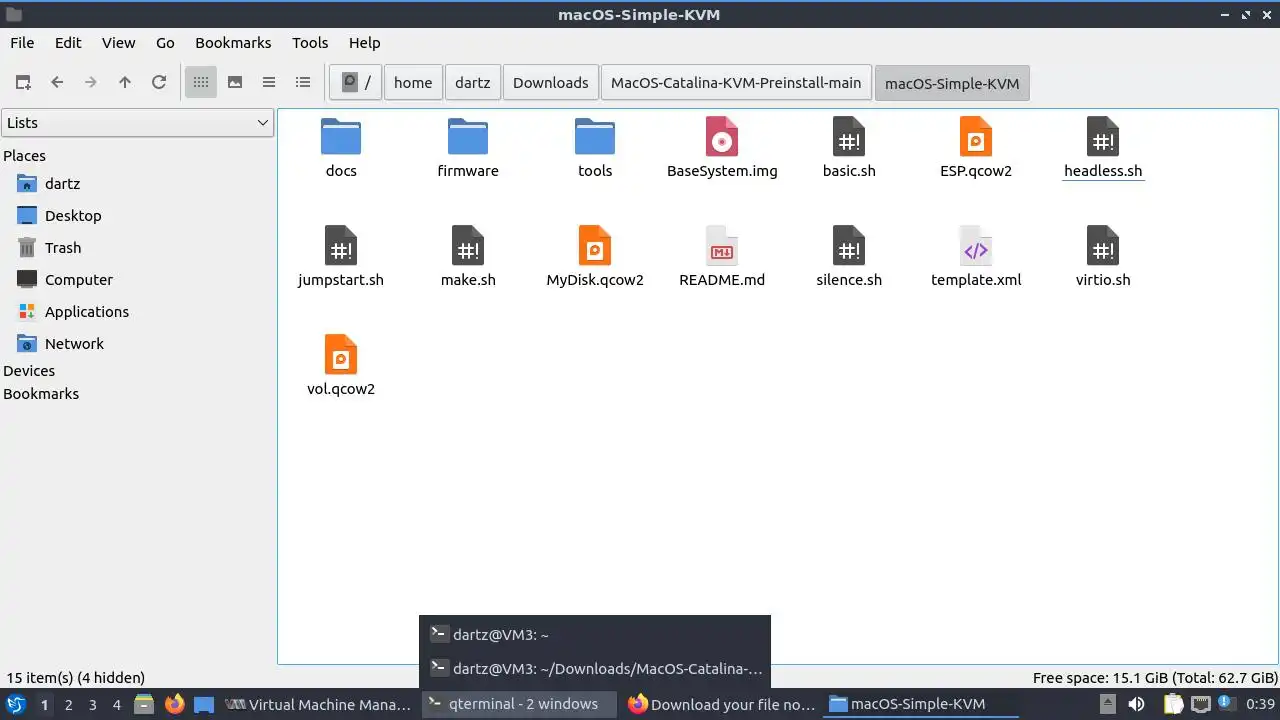Select the jumpstart.sh script

pyautogui.click(x=341, y=256)
